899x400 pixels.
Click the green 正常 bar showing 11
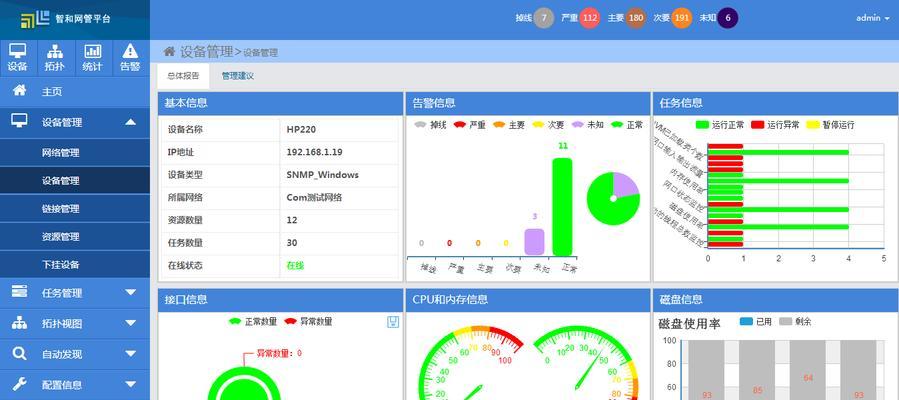tap(562, 207)
